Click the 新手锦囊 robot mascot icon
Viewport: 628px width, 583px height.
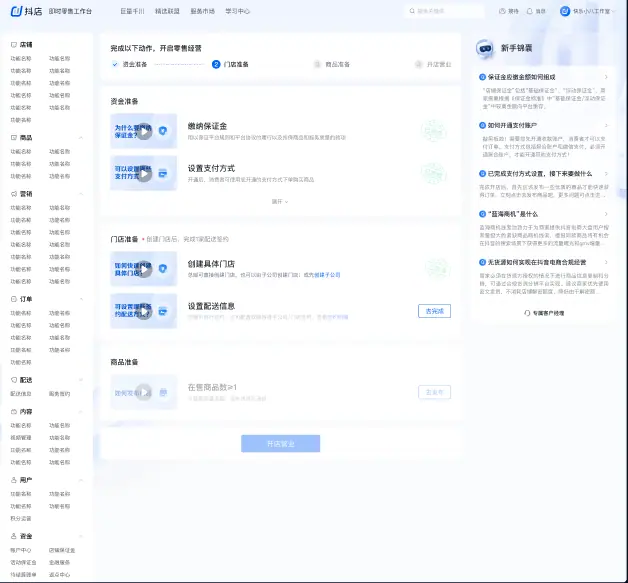(x=485, y=48)
